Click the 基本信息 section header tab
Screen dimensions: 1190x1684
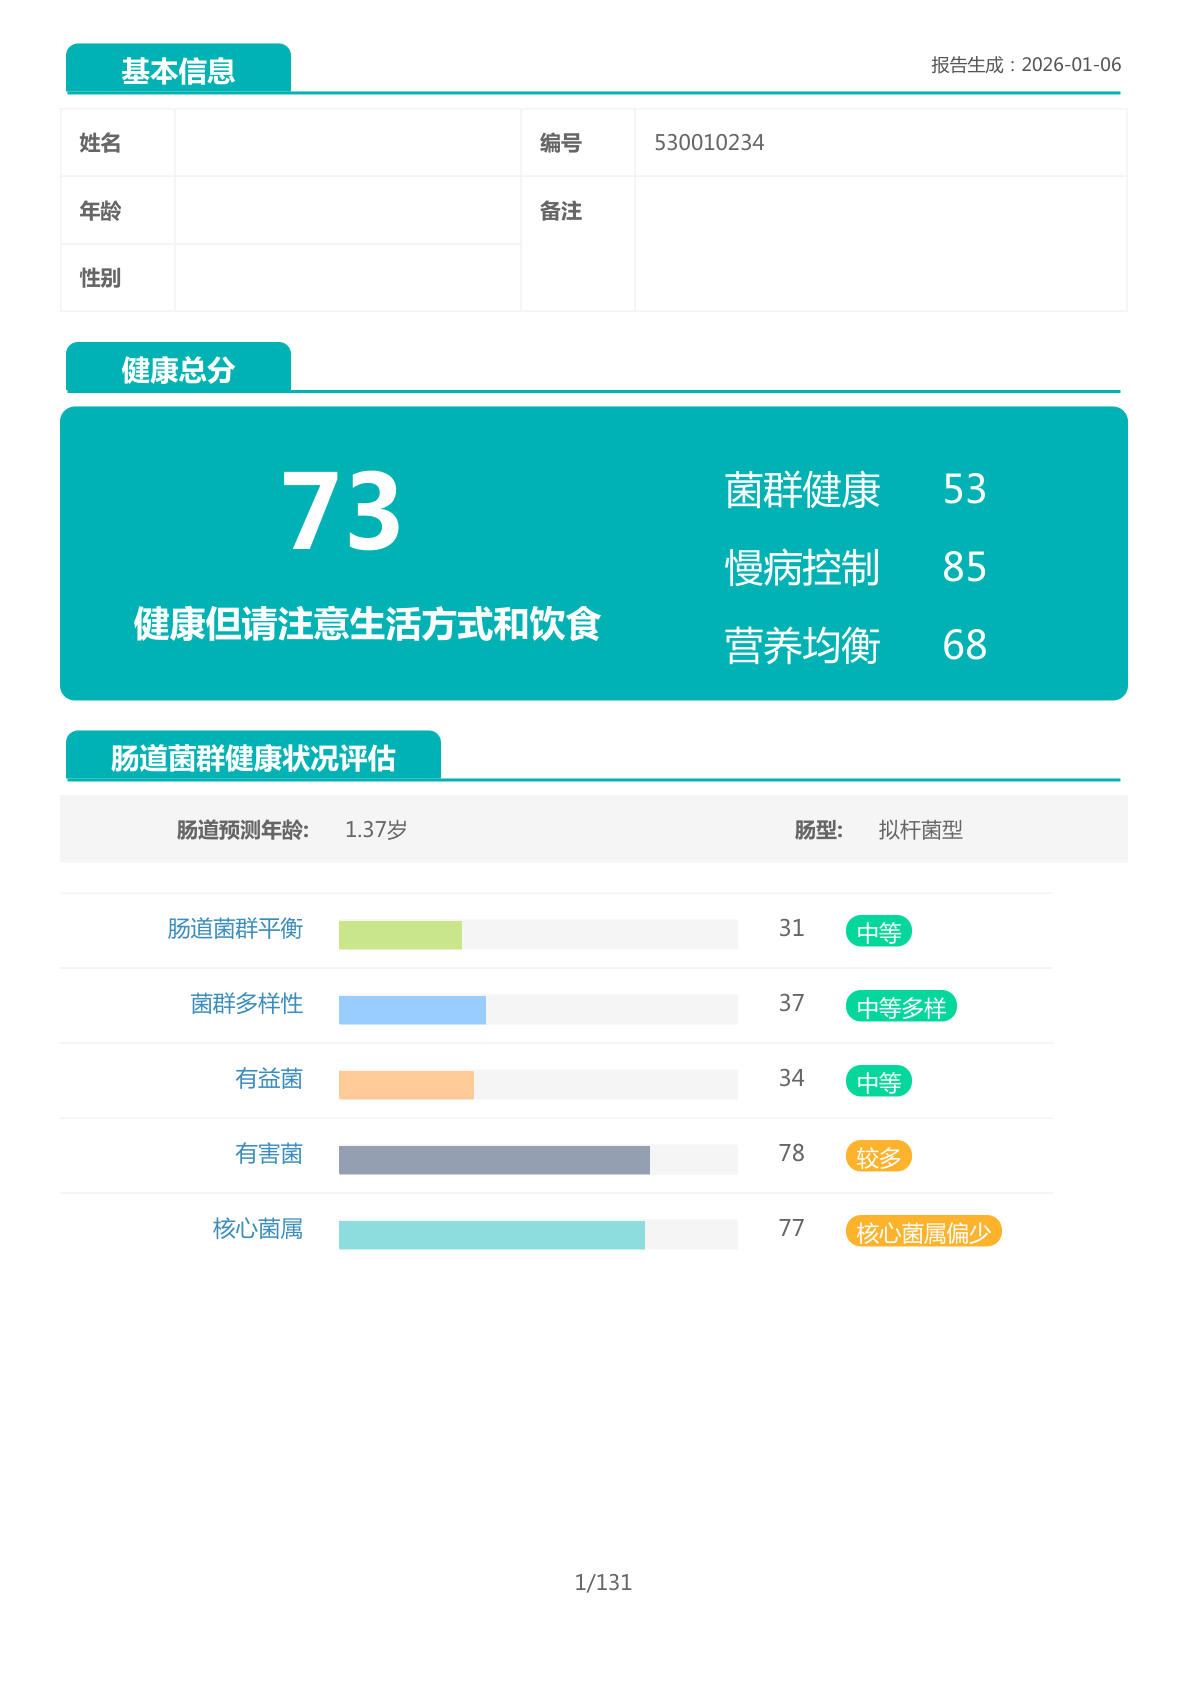[x=178, y=68]
